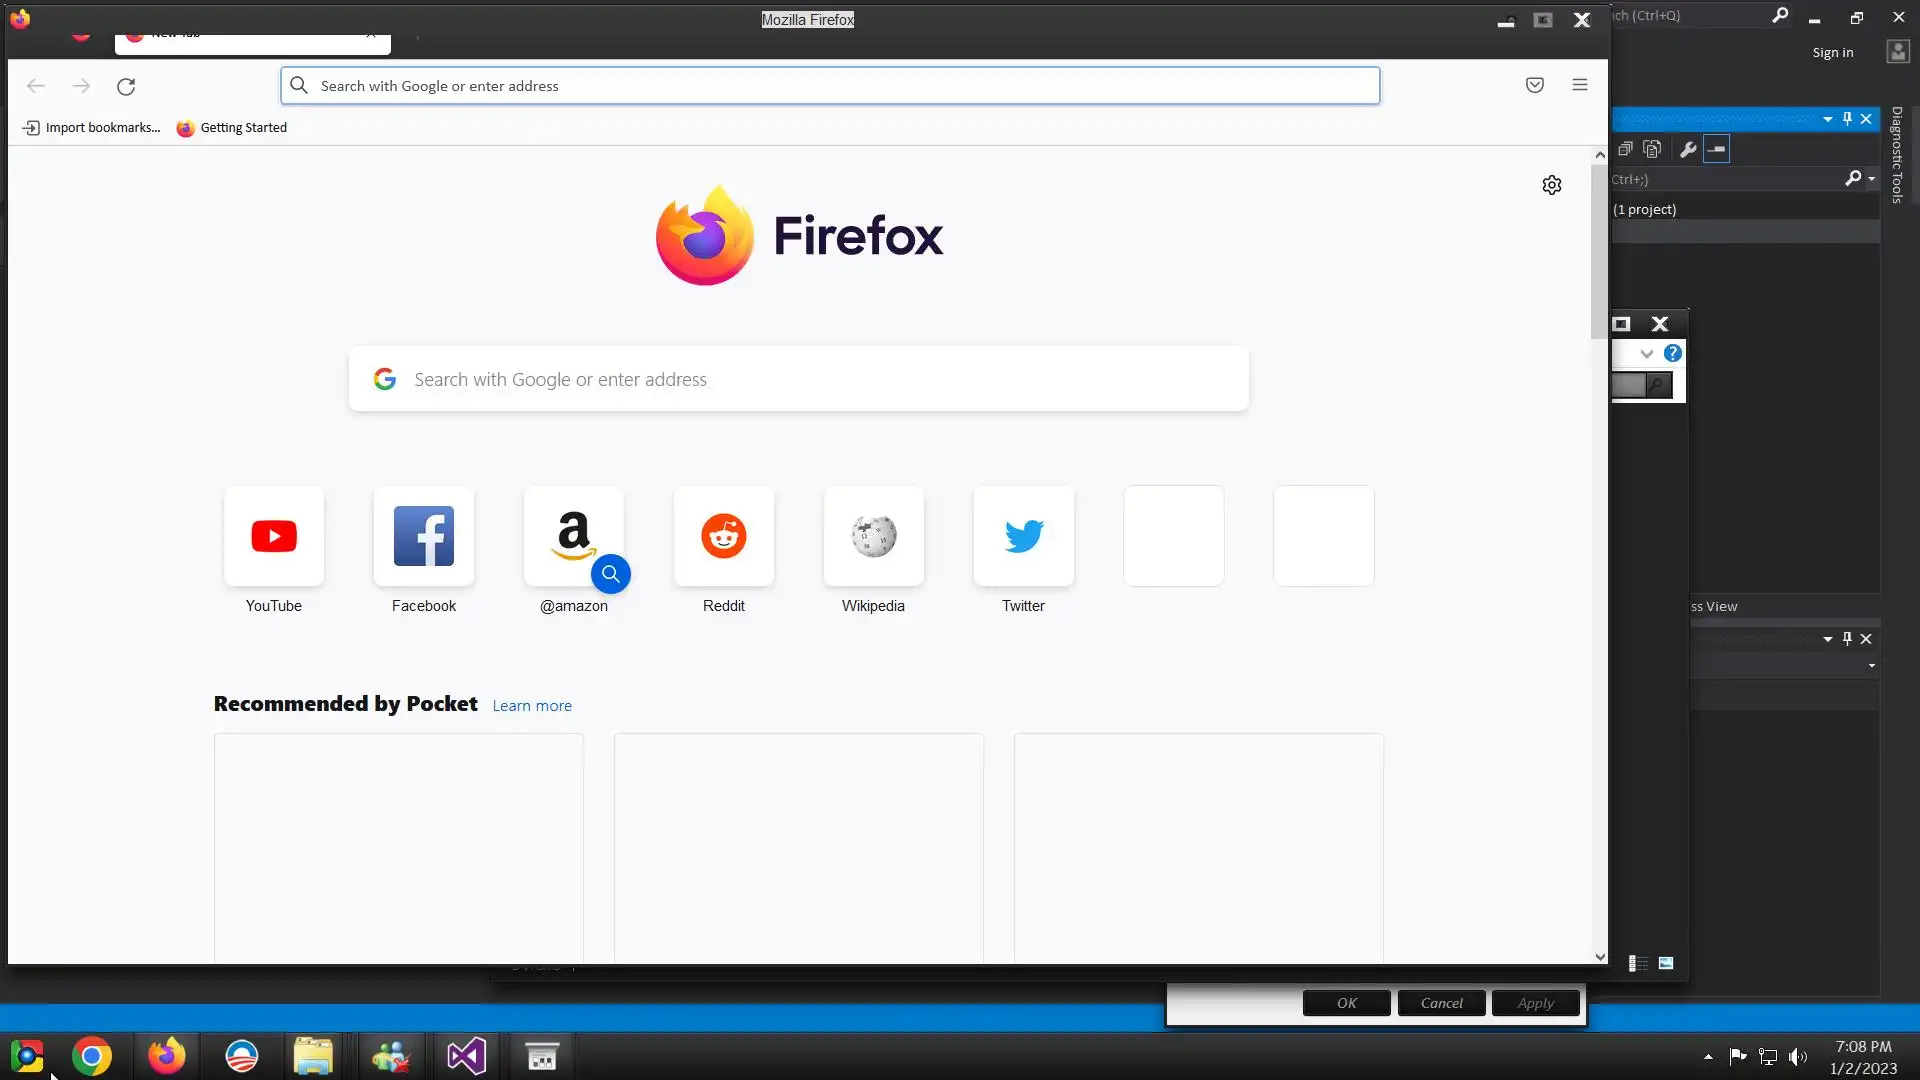Open the Solution Explorer window position dropdown

[1828, 118]
